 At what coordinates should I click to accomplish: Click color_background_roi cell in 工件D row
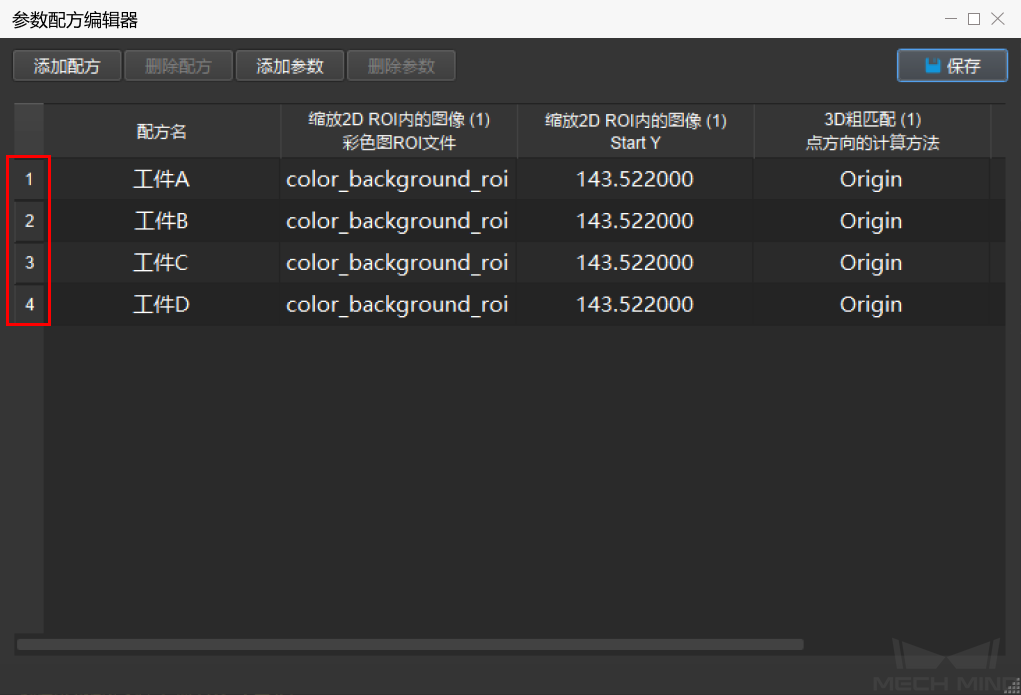click(x=398, y=304)
